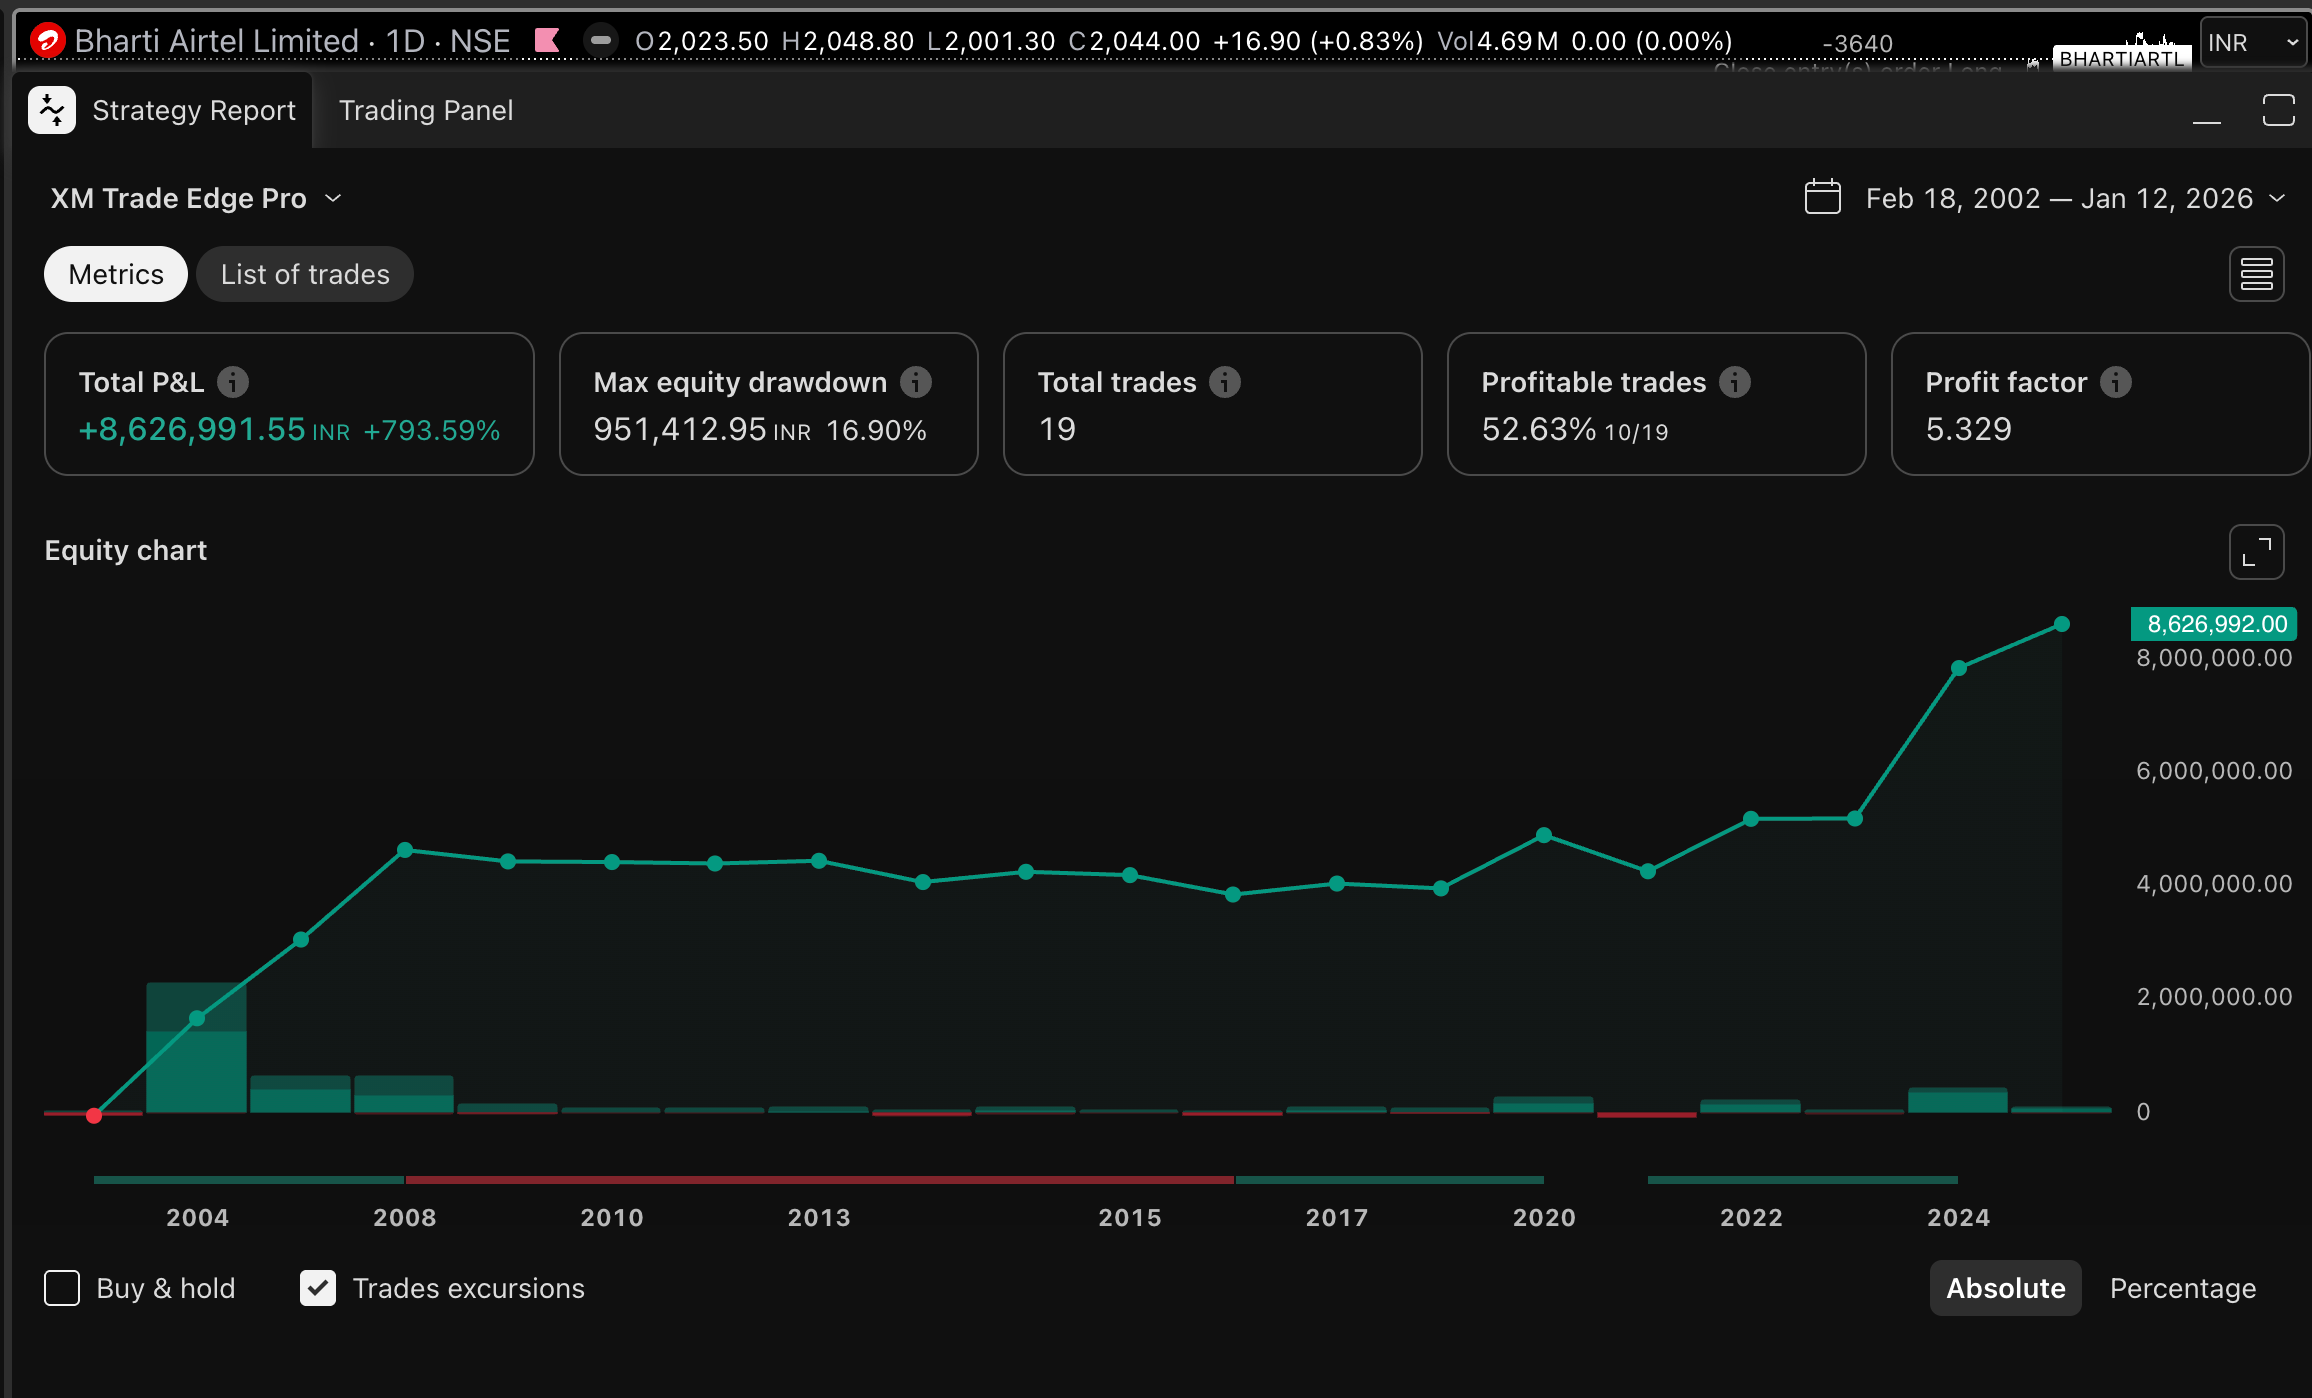Viewport: 2312px width, 1398px height.
Task: Expand equity chart to full size
Action: [2256, 552]
